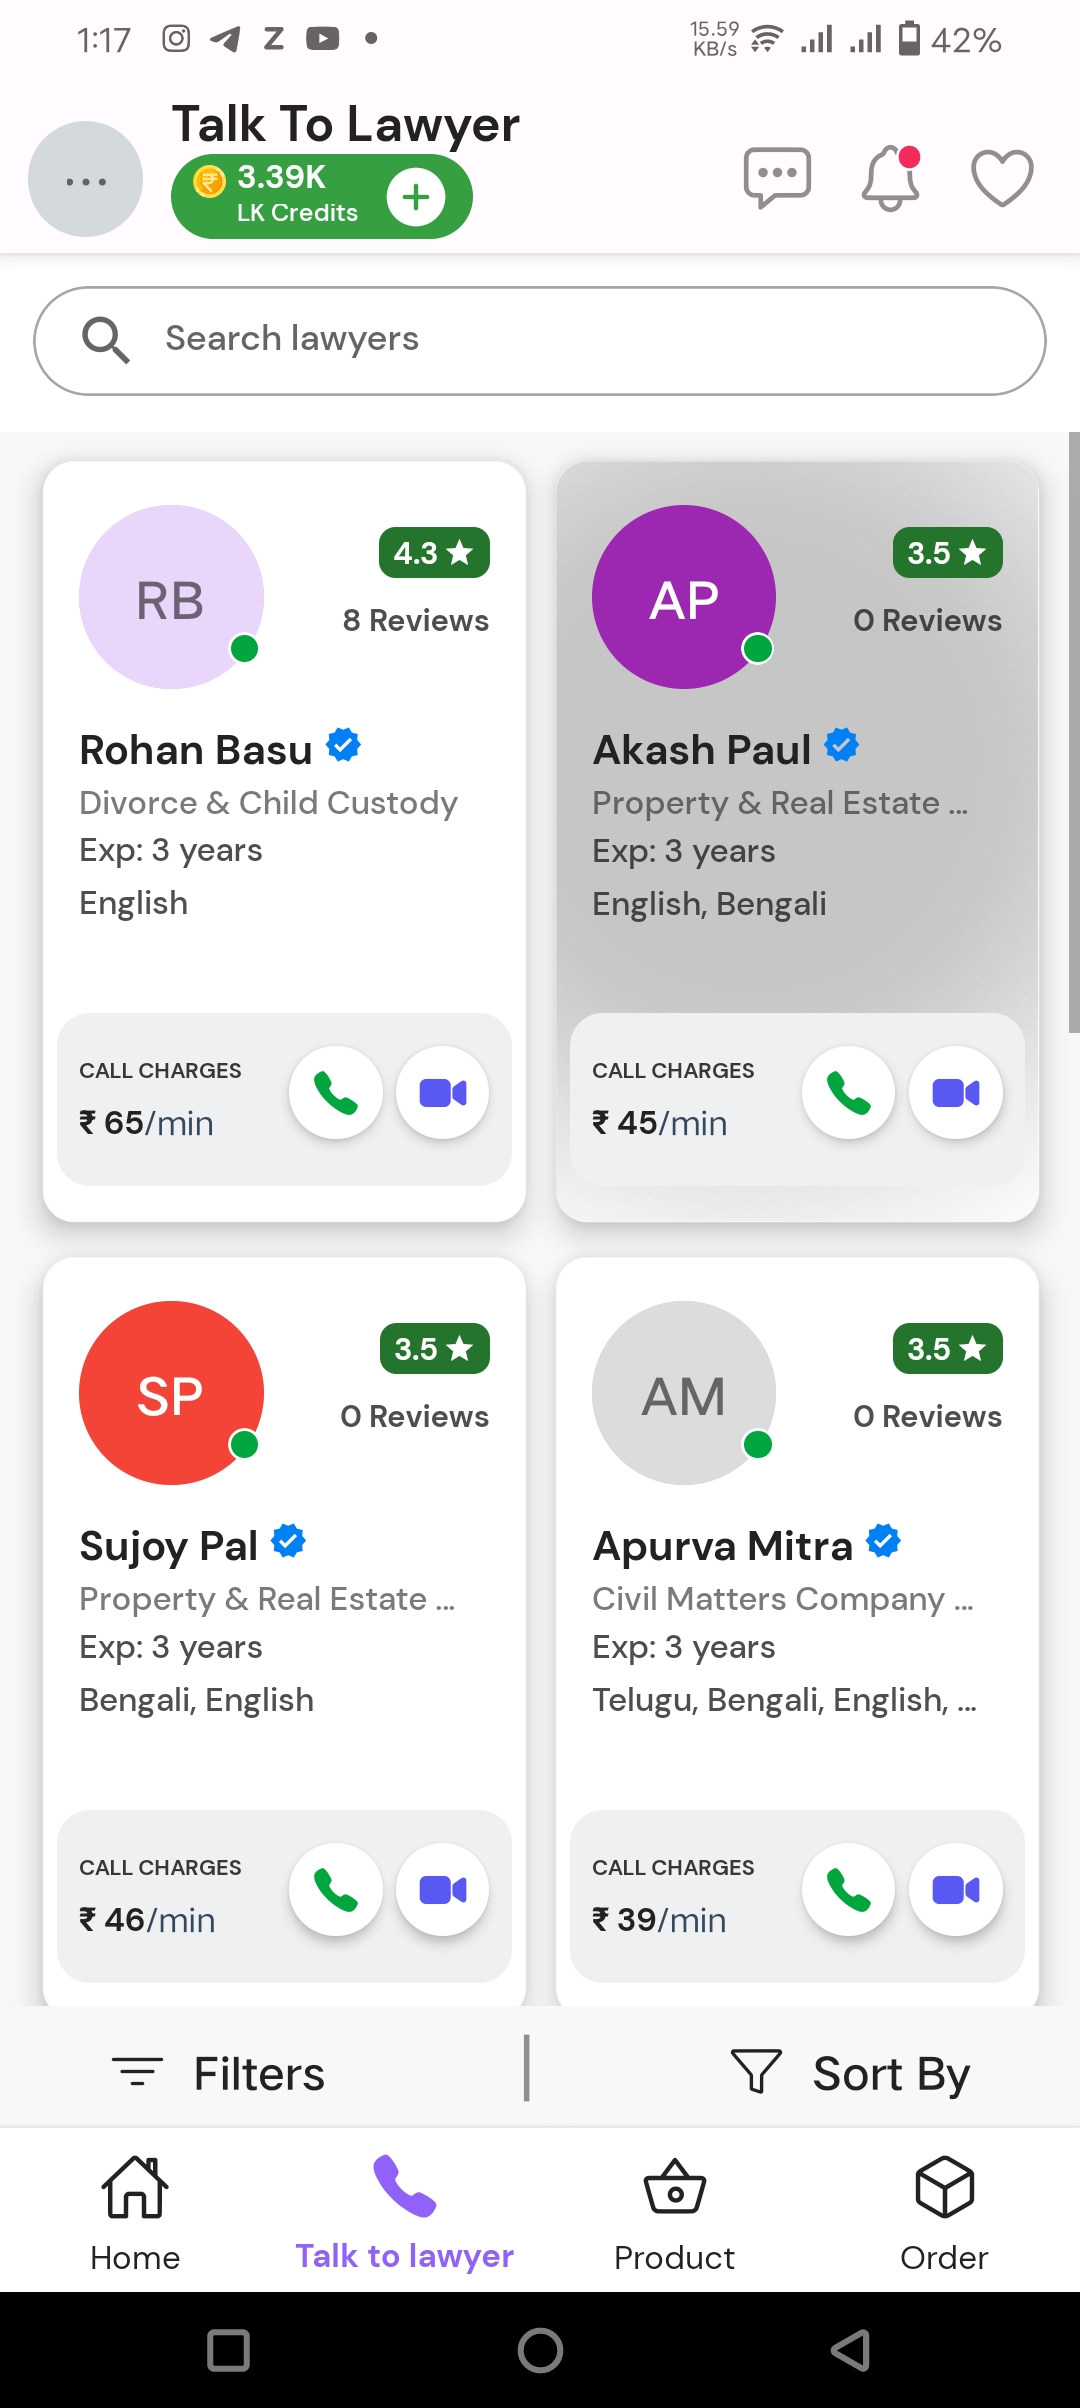Image resolution: width=1080 pixels, height=2408 pixels.
Task: Open favorites via the heart icon
Action: 1002,178
